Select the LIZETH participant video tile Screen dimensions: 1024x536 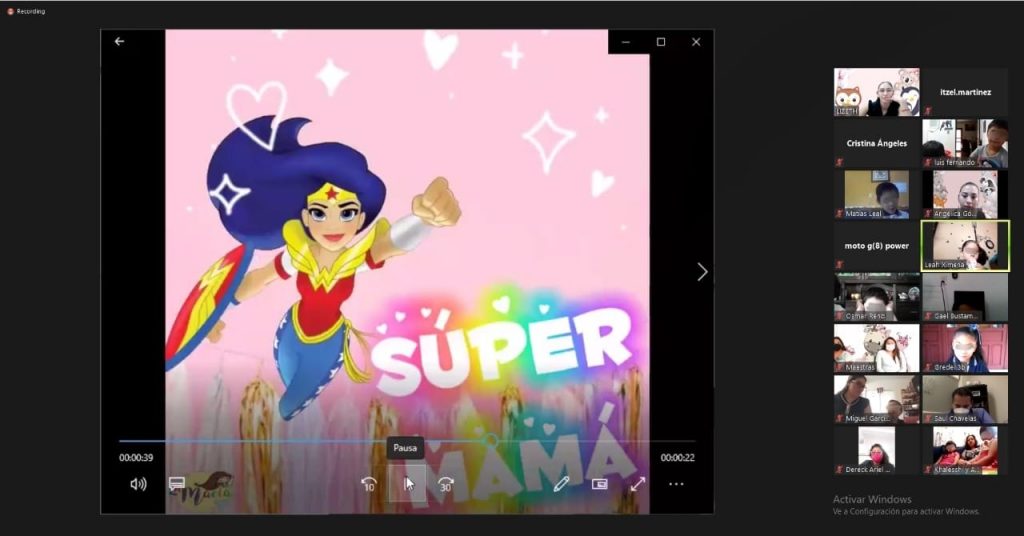pyautogui.click(x=876, y=92)
